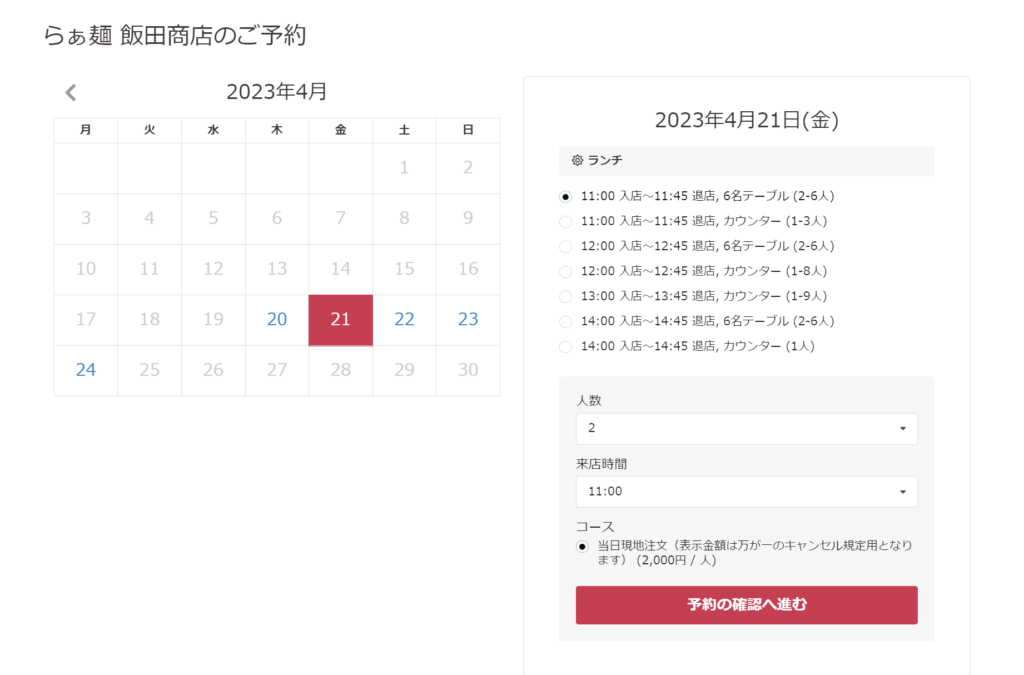
Task: Select 13:00 カウンター (1-9人) slot
Action: pyautogui.click(x=566, y=296)
